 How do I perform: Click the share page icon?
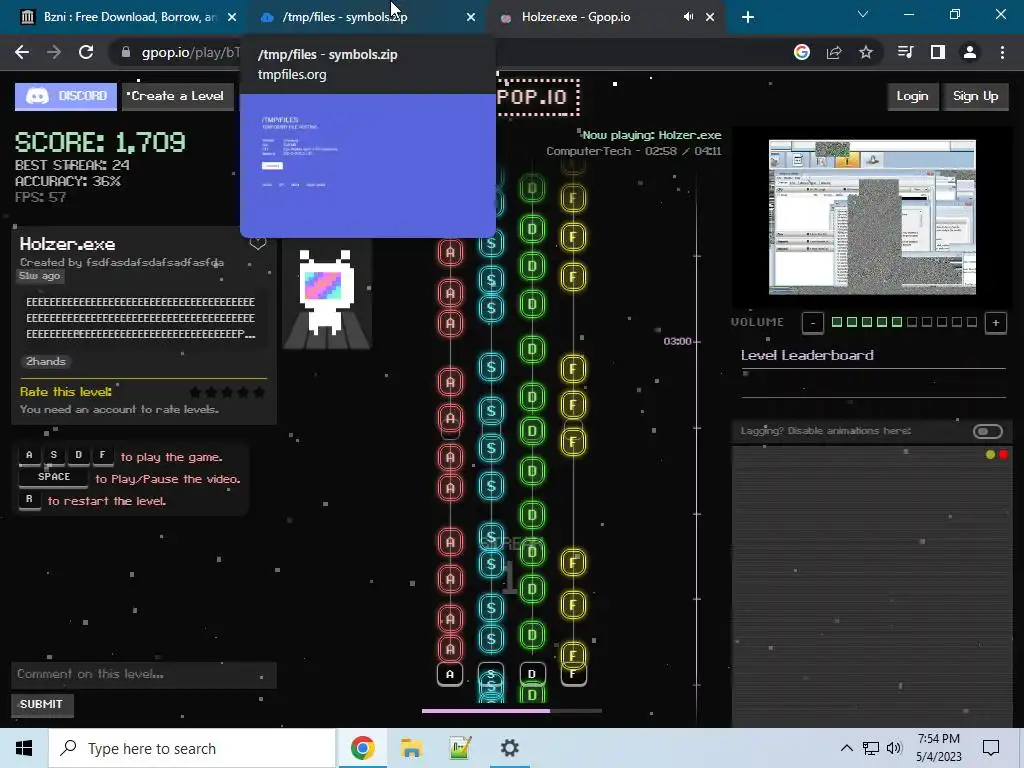coord(834,53)
